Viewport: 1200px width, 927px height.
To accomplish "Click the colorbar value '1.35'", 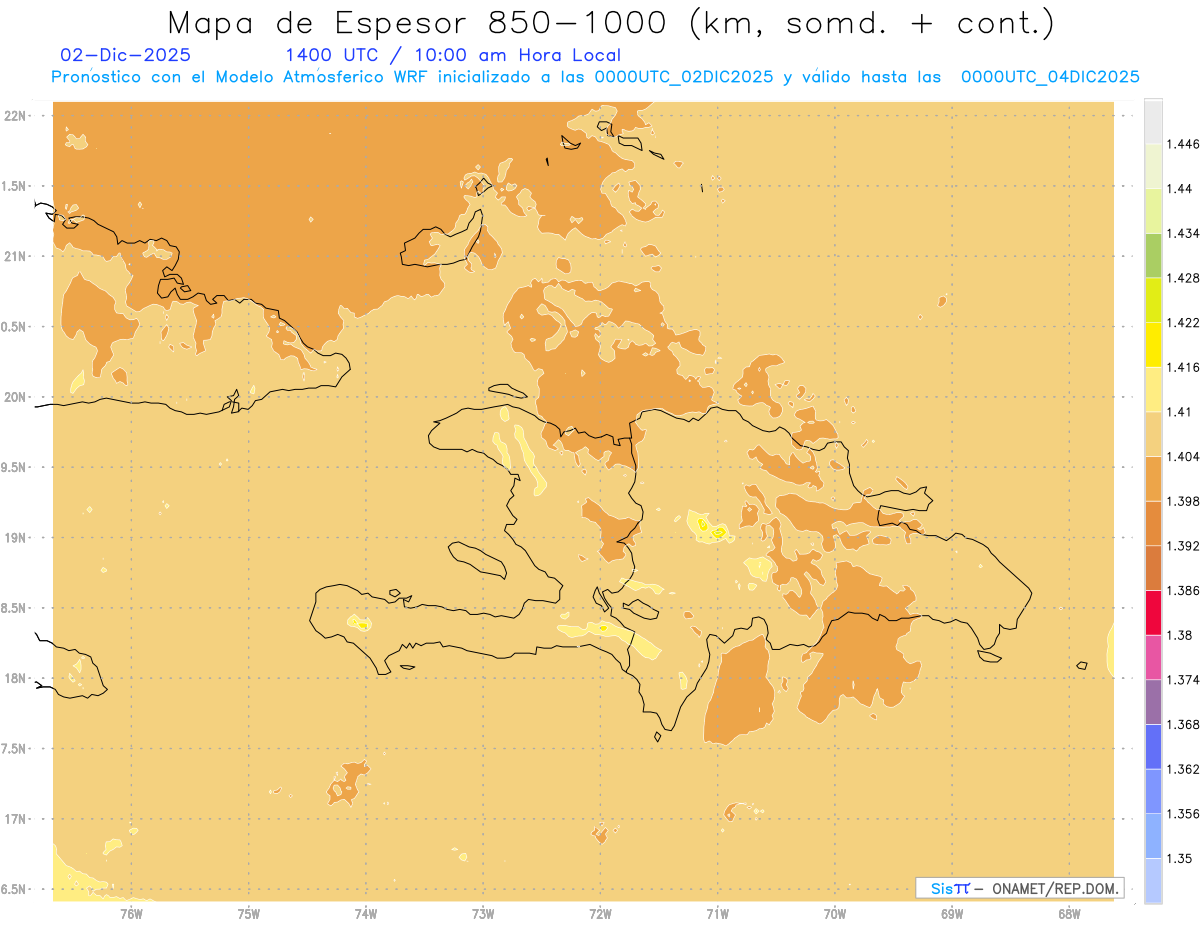I will click(x=1181, y=858).
